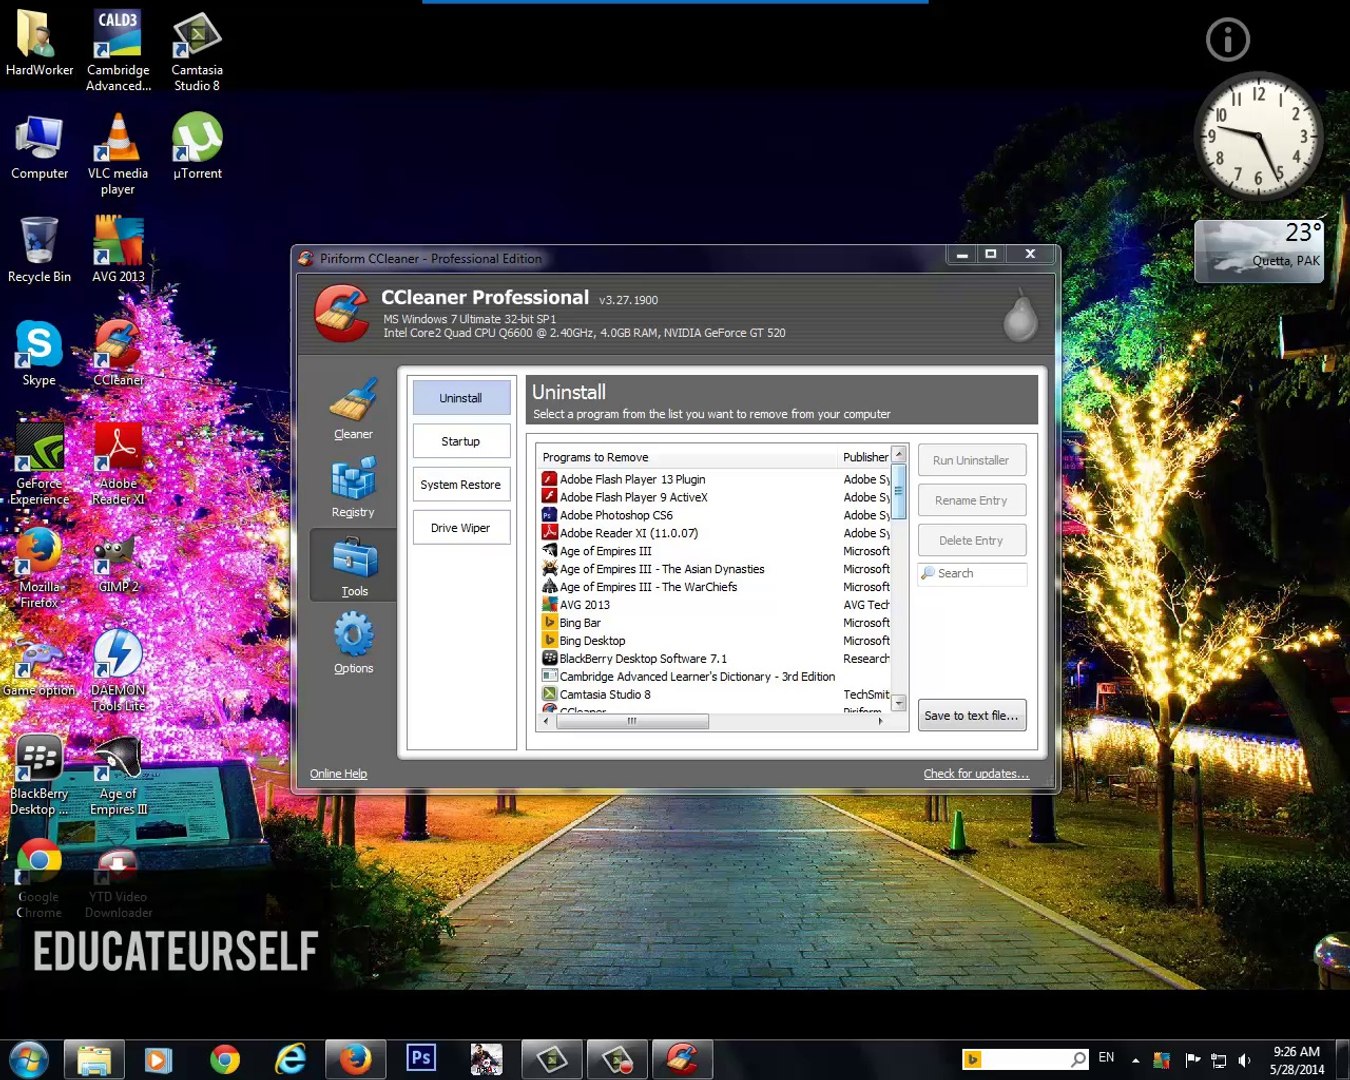
Task: Click the vertical scrollbar down arrow
Action: pyautogui.click(x=899, y=703)
